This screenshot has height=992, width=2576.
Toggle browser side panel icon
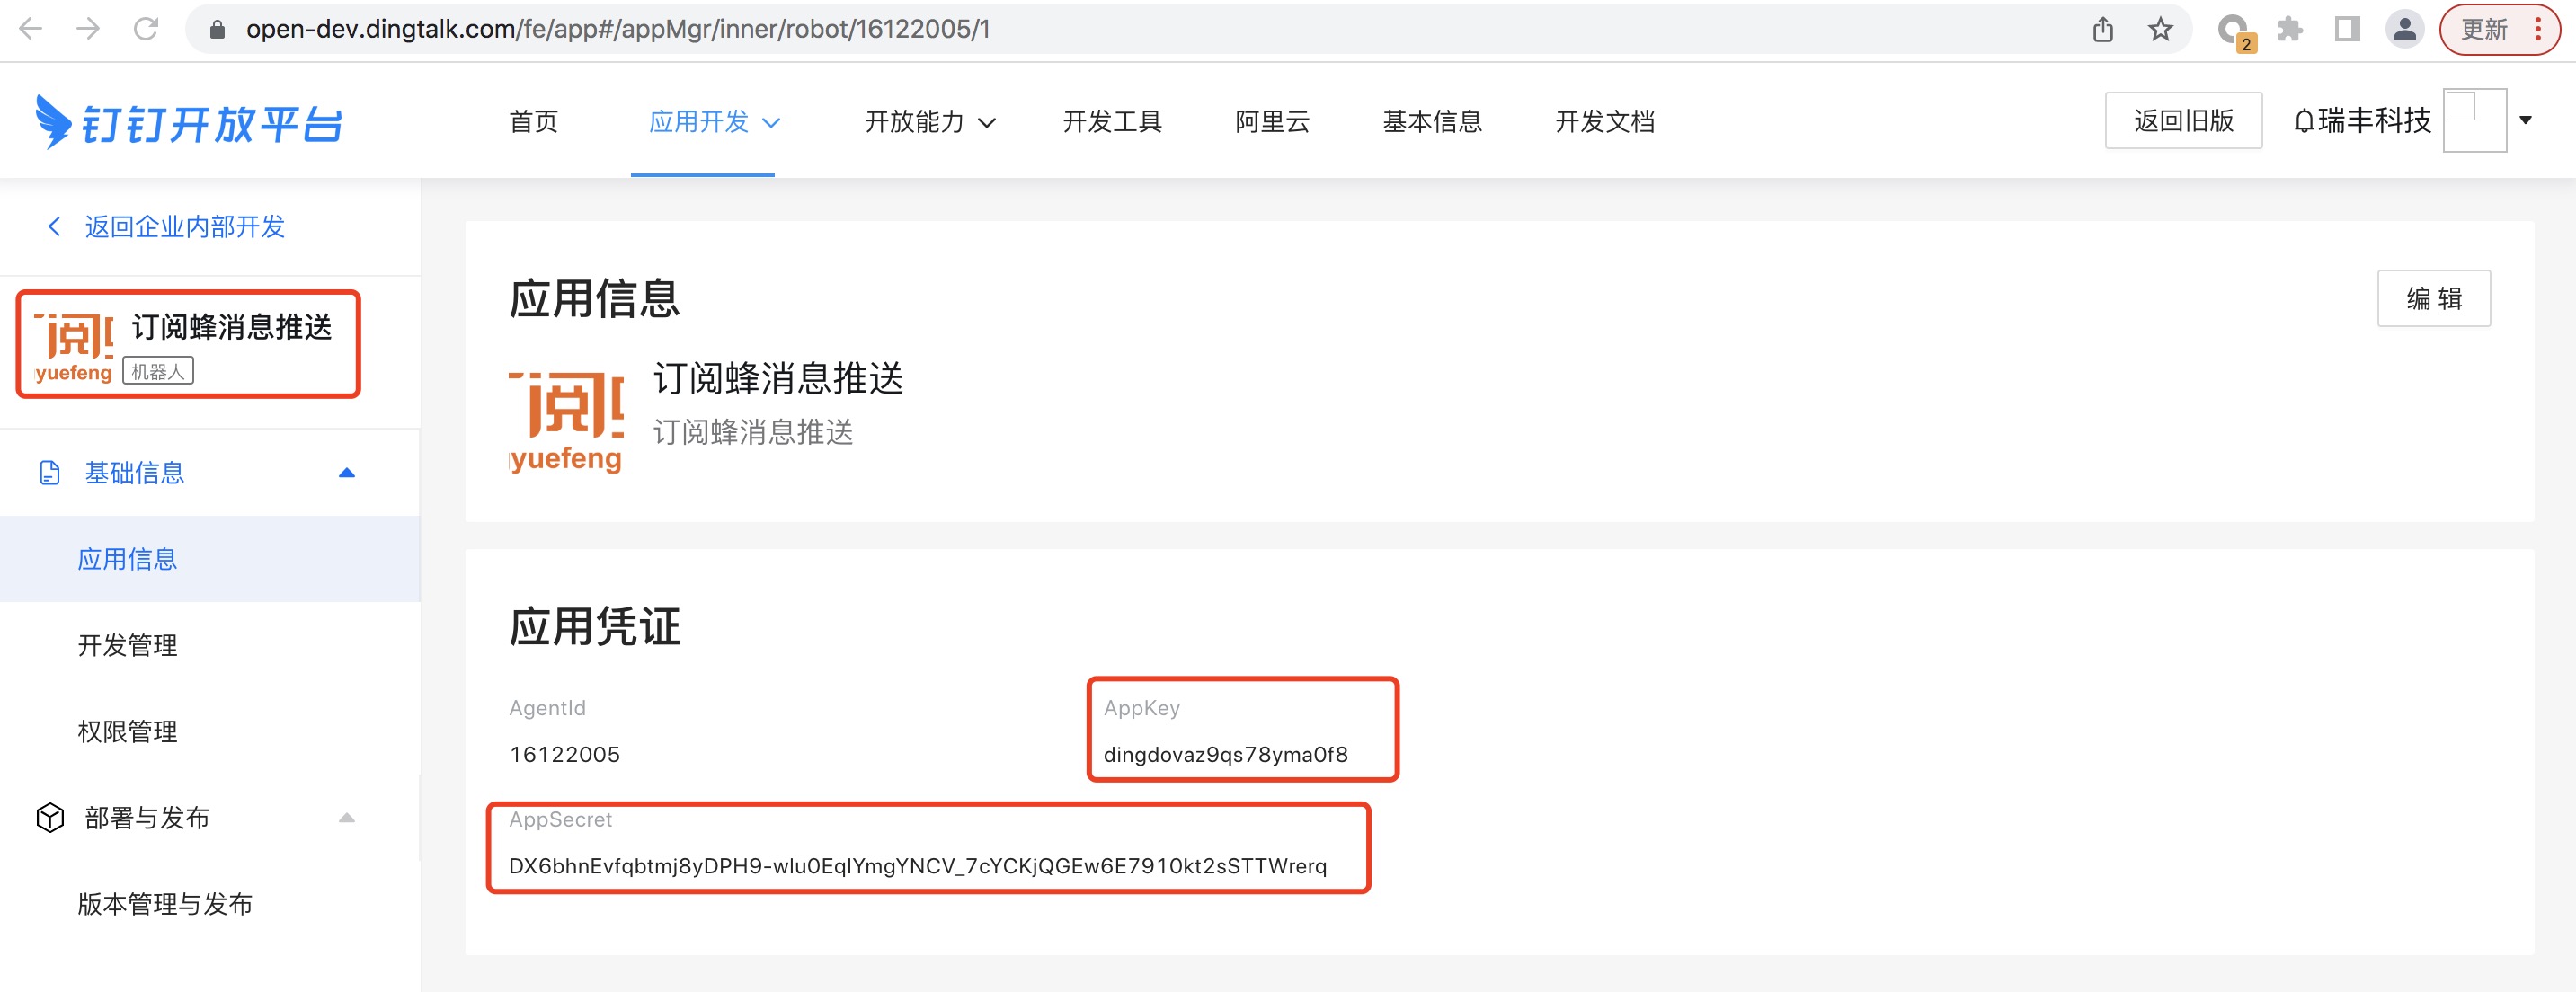click(x=2347, y=29)
